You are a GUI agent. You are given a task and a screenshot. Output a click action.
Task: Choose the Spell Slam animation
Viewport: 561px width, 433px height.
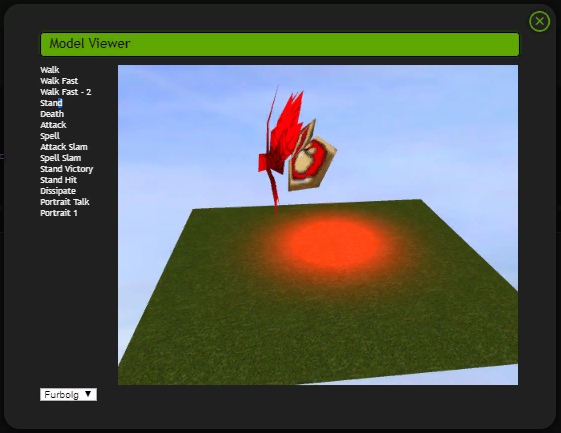point(61,158)
